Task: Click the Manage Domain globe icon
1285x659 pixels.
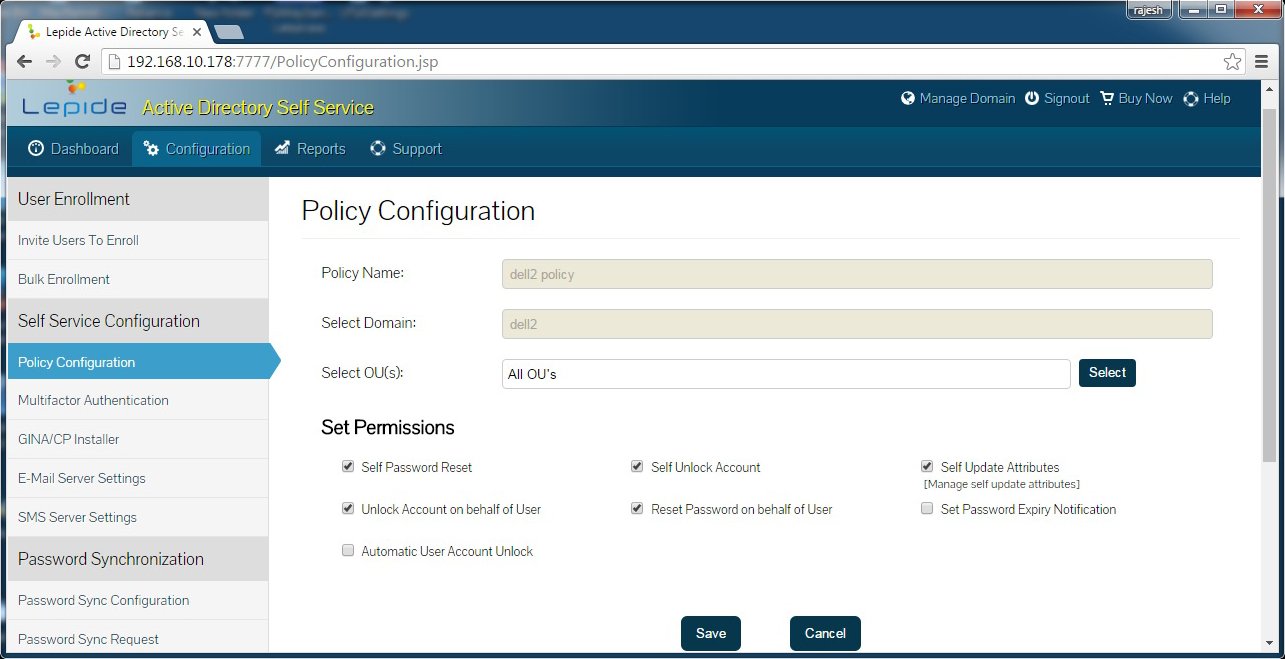Action: pos(908,99)
